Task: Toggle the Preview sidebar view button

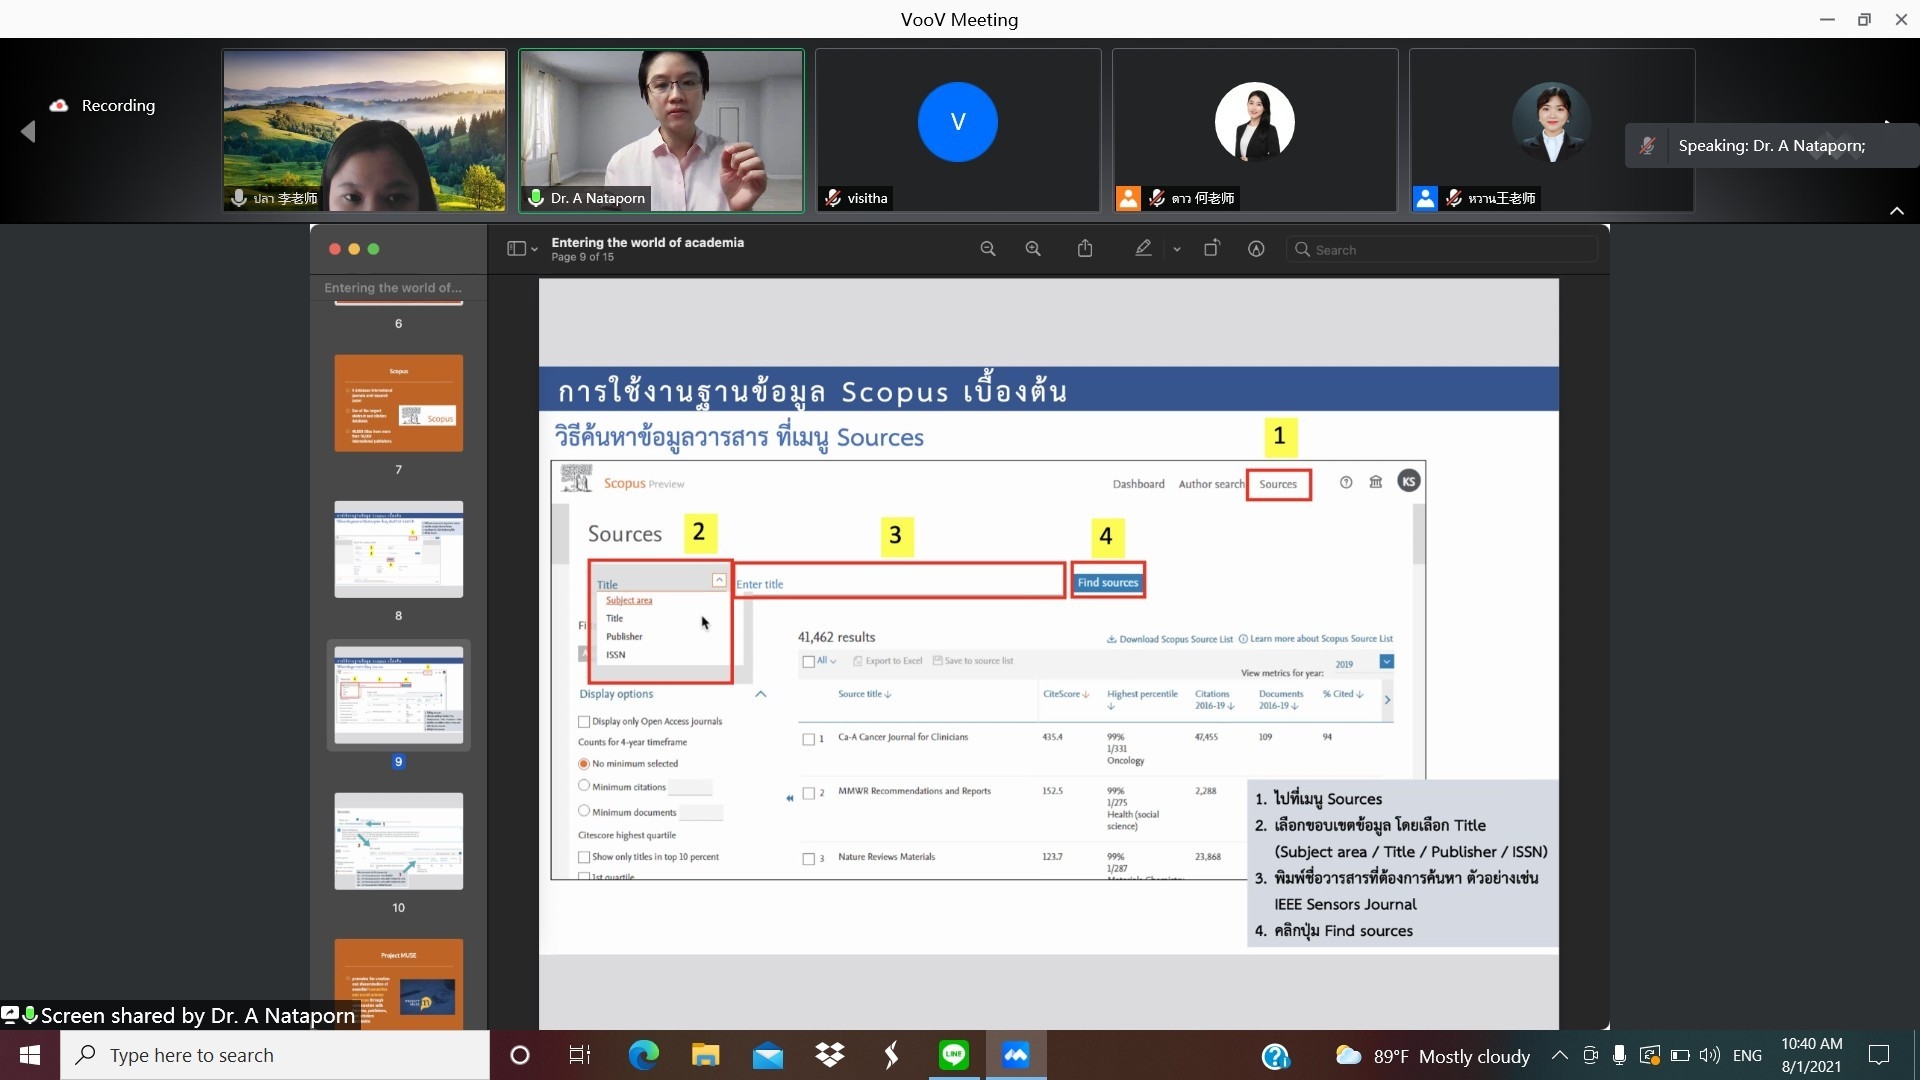Action: click(516, 249)
